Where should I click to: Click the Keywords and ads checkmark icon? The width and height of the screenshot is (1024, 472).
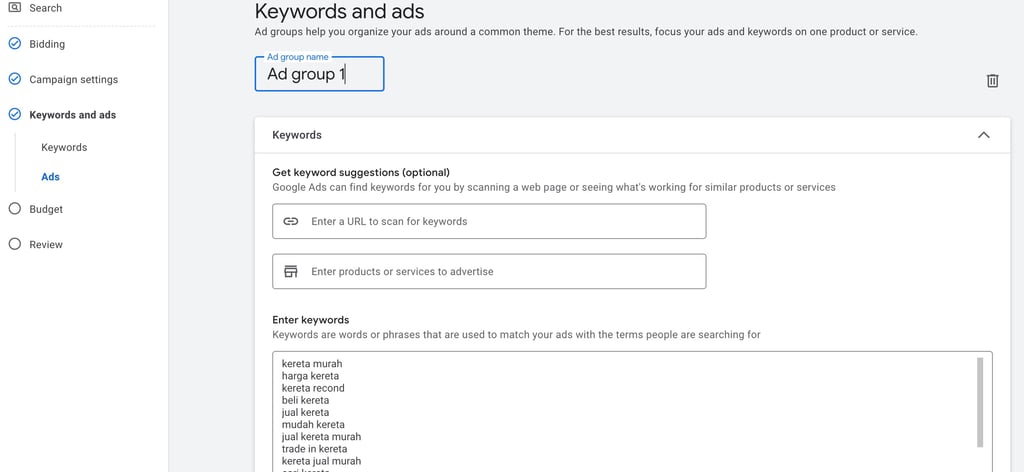point(14,115)
